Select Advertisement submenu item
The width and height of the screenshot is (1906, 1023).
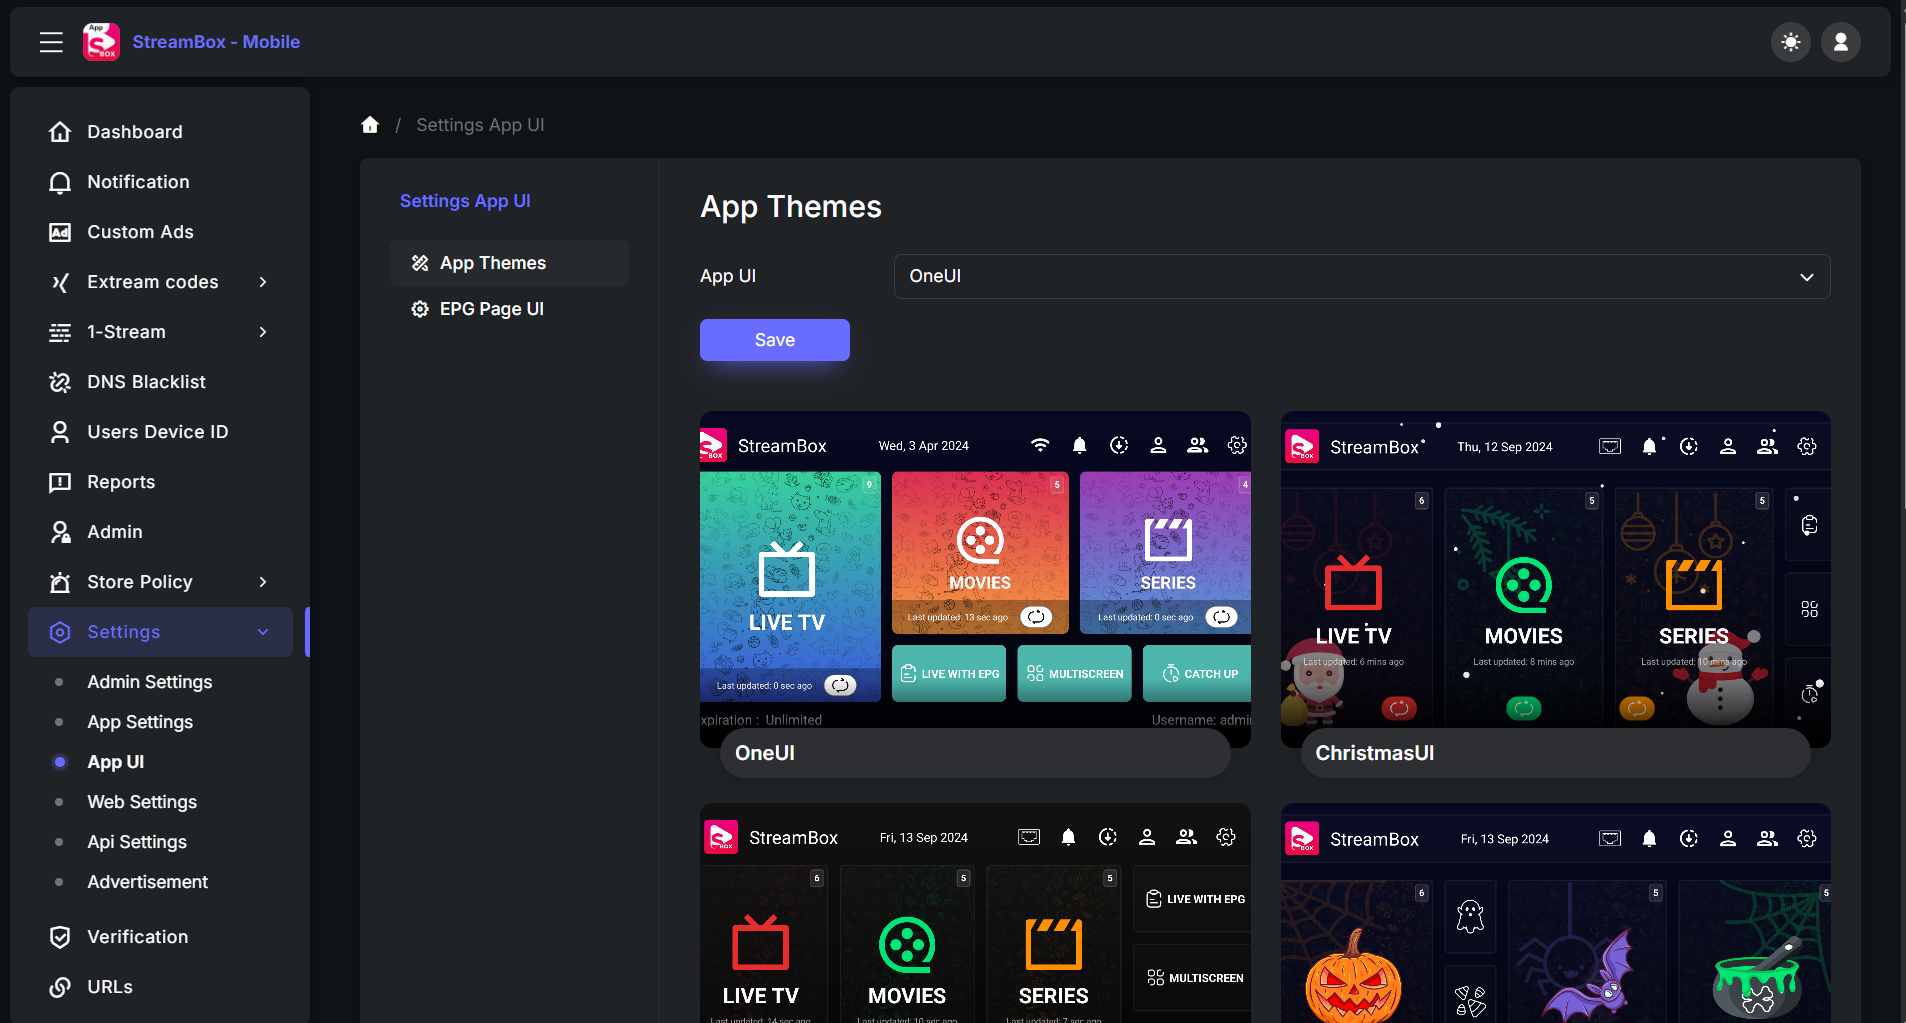click(147, 882)
